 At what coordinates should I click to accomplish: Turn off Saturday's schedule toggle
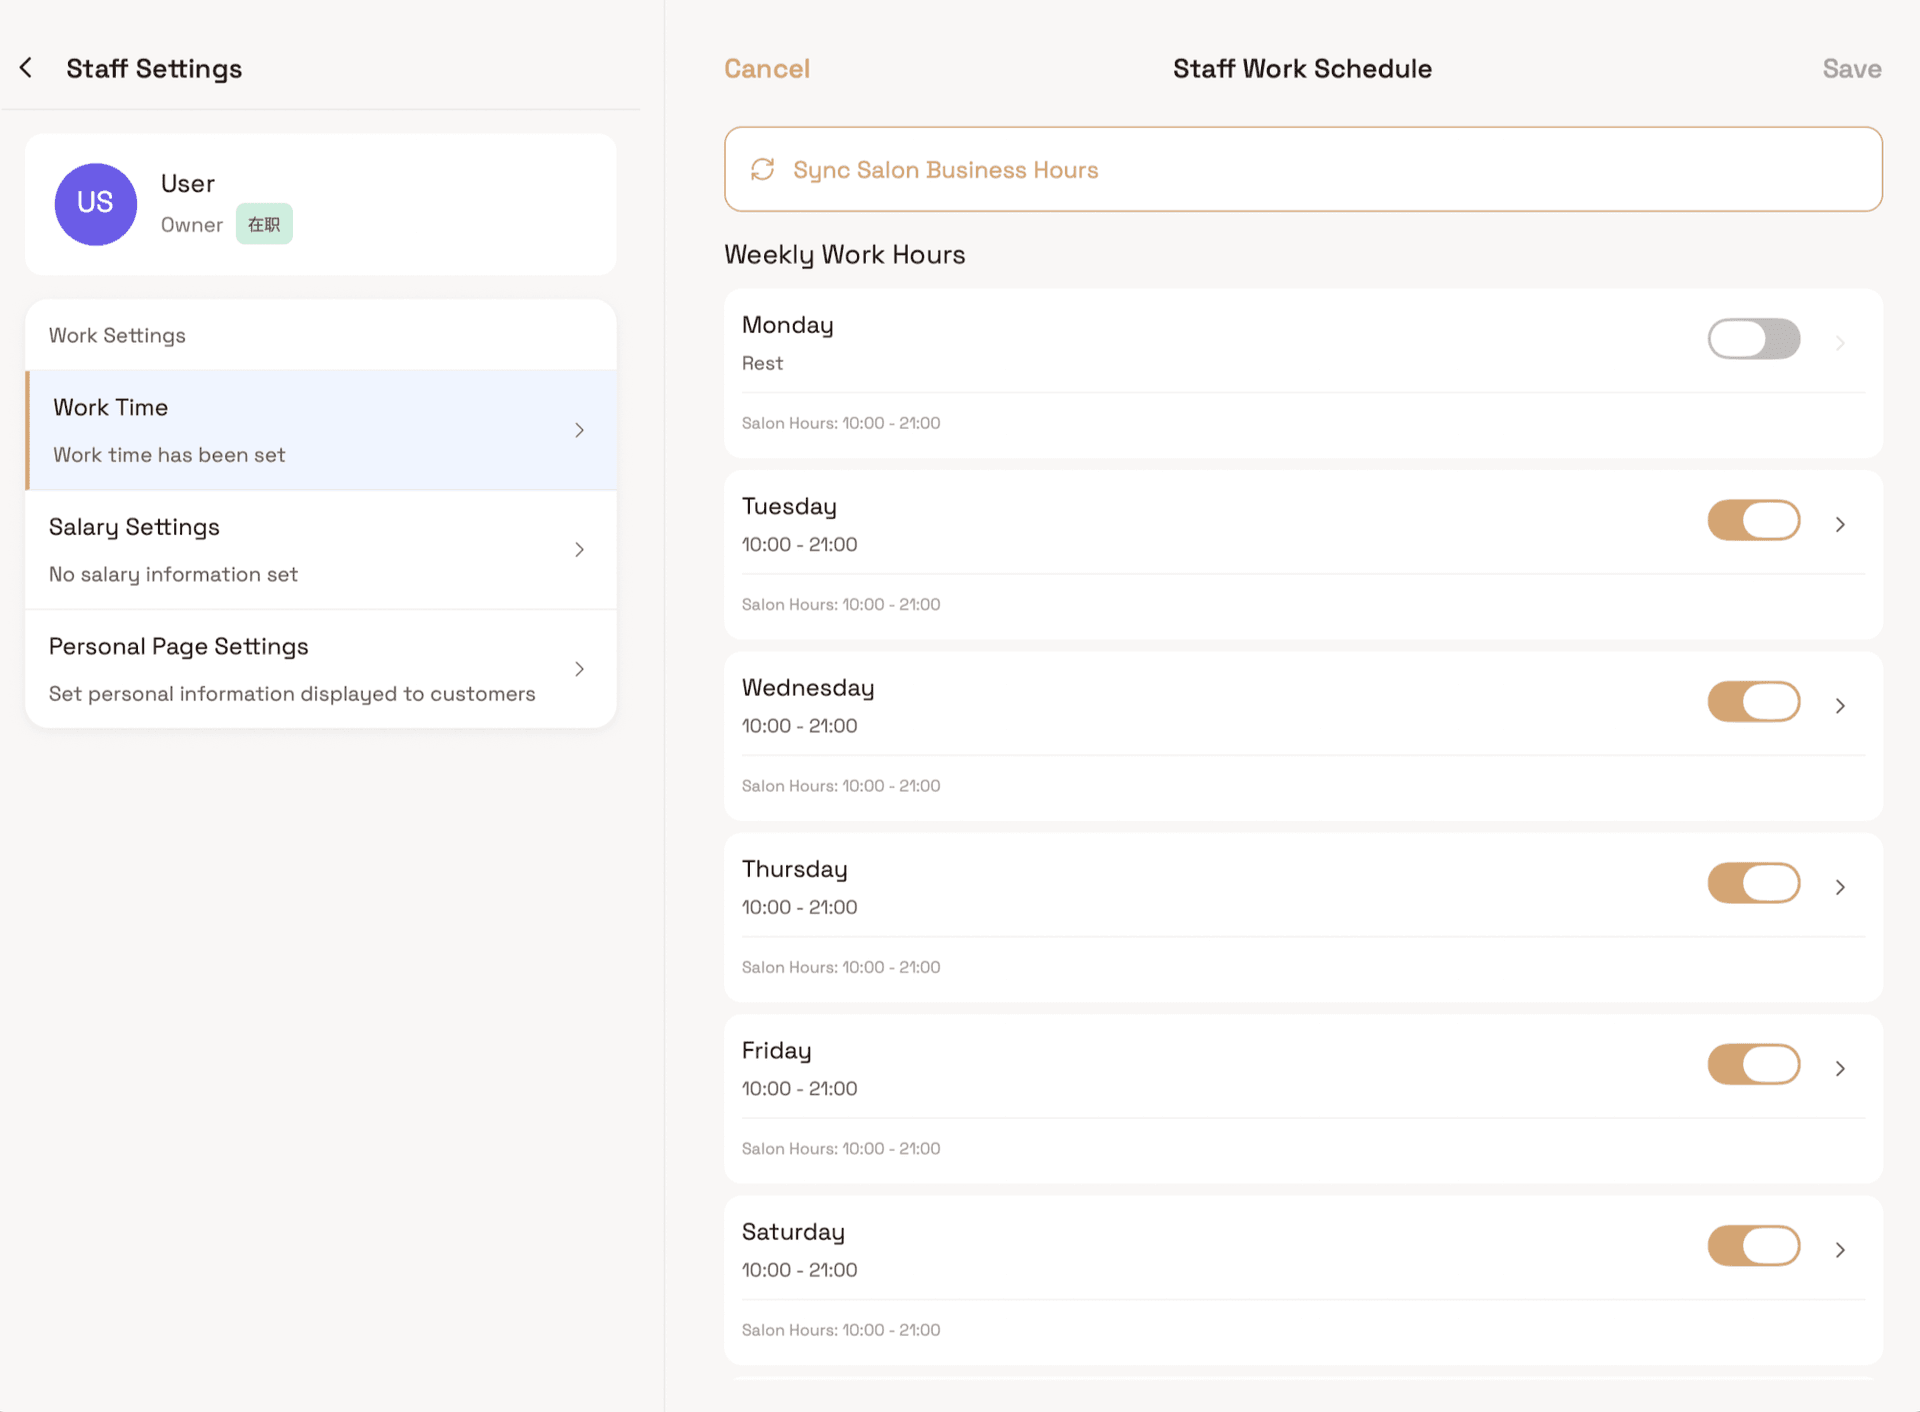click(1753, 1246)
